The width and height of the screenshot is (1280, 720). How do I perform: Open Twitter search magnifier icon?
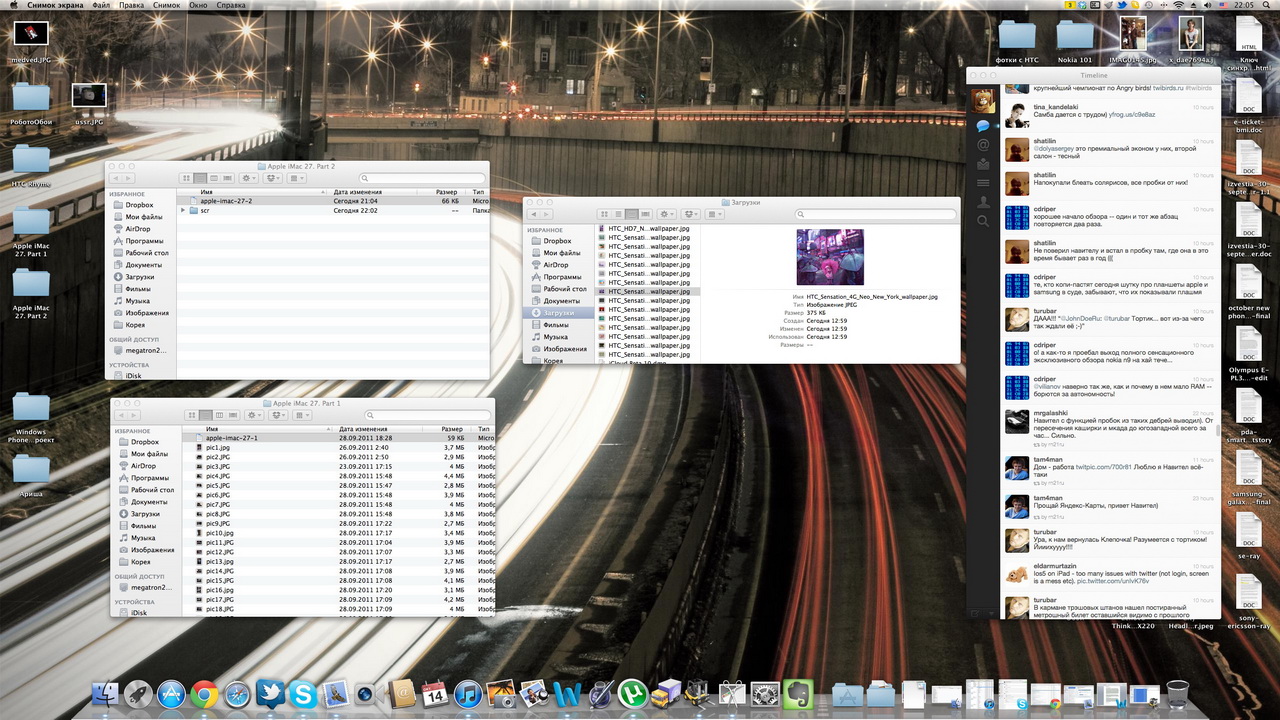983,221
